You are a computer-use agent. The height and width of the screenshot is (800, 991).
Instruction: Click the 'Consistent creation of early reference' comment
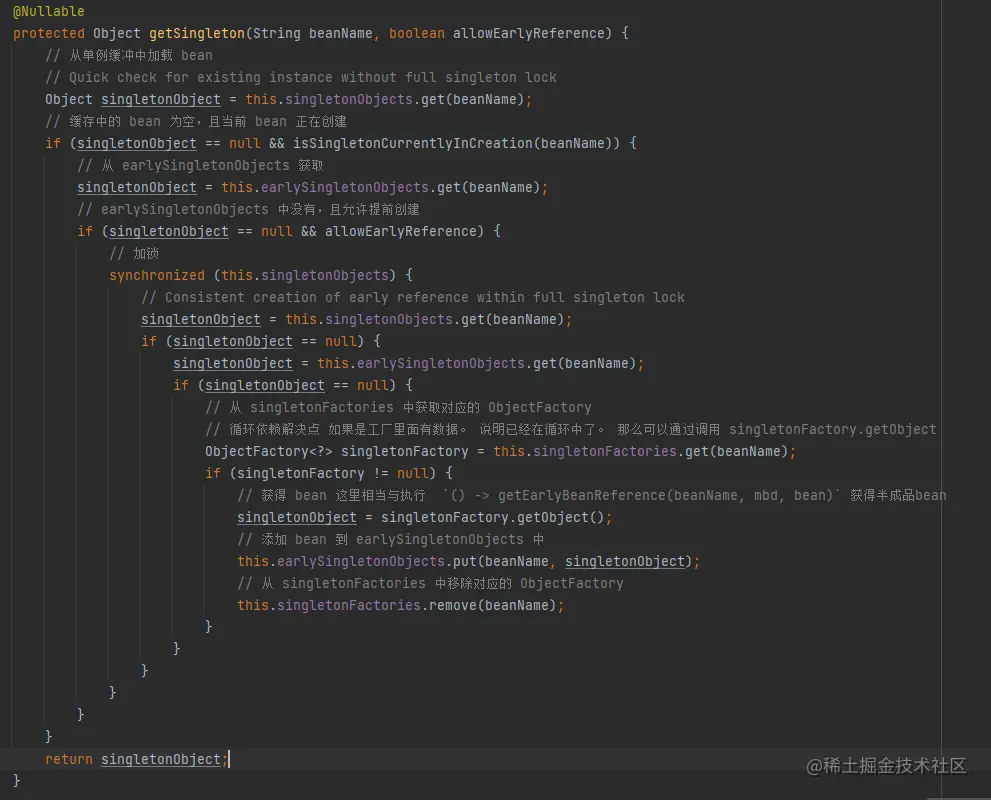coord(413,298)
